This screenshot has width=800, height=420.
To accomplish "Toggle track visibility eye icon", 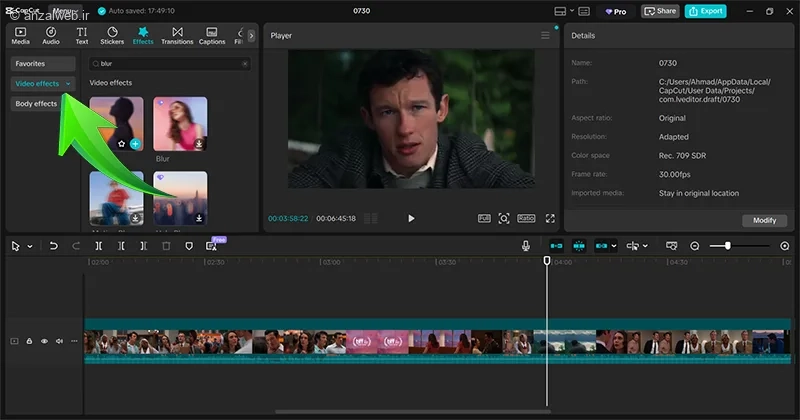I will point(44,341).
